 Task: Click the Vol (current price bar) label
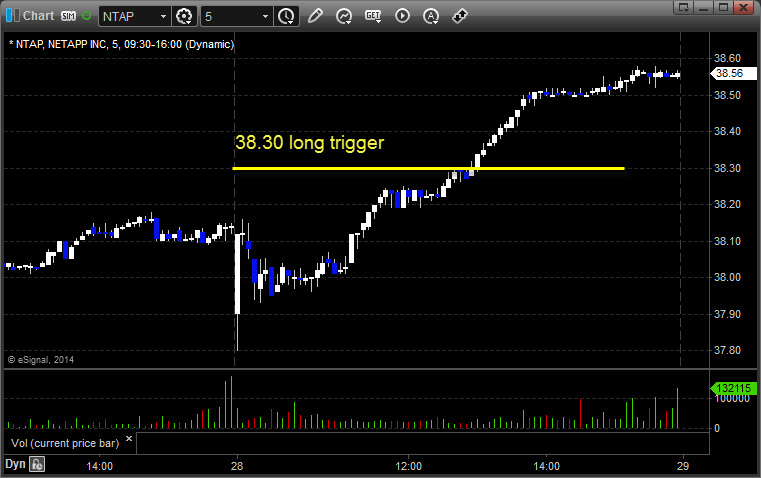[65, 443]
